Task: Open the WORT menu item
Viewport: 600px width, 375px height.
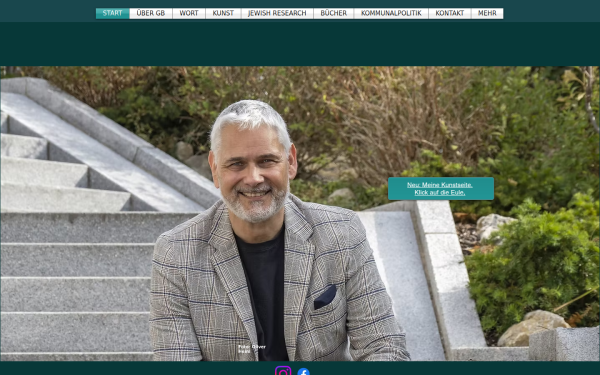Action: point(189,13)
